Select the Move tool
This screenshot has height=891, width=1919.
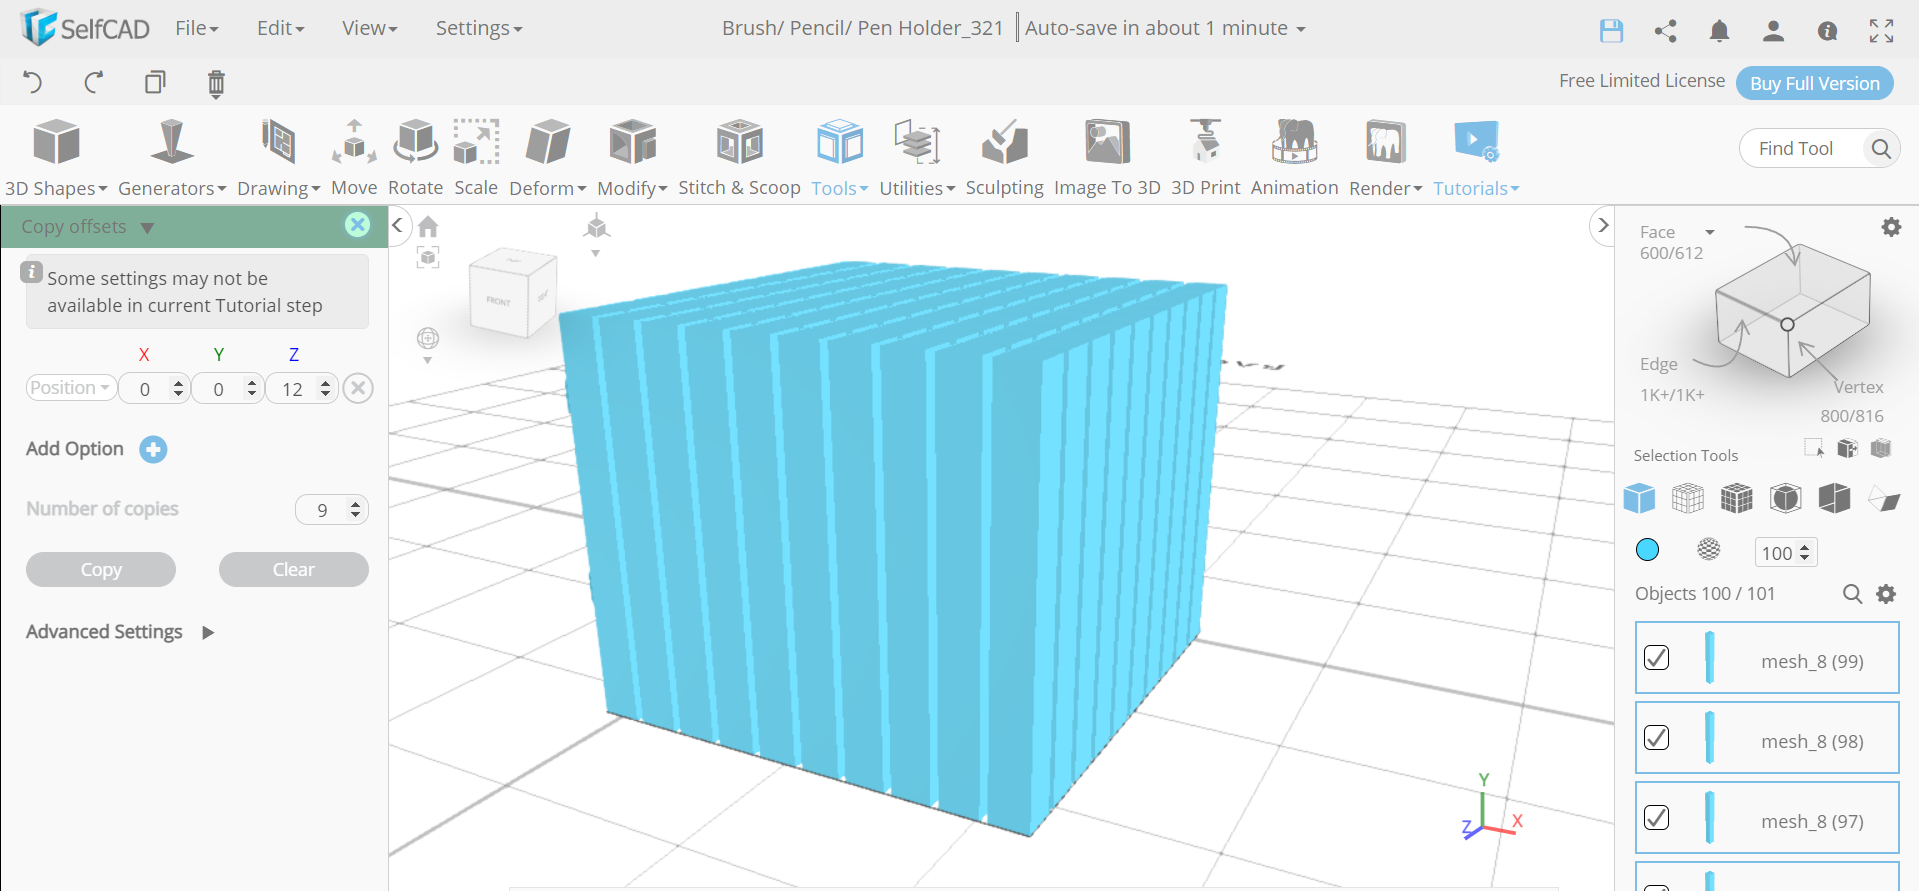(x=354, y=157)
